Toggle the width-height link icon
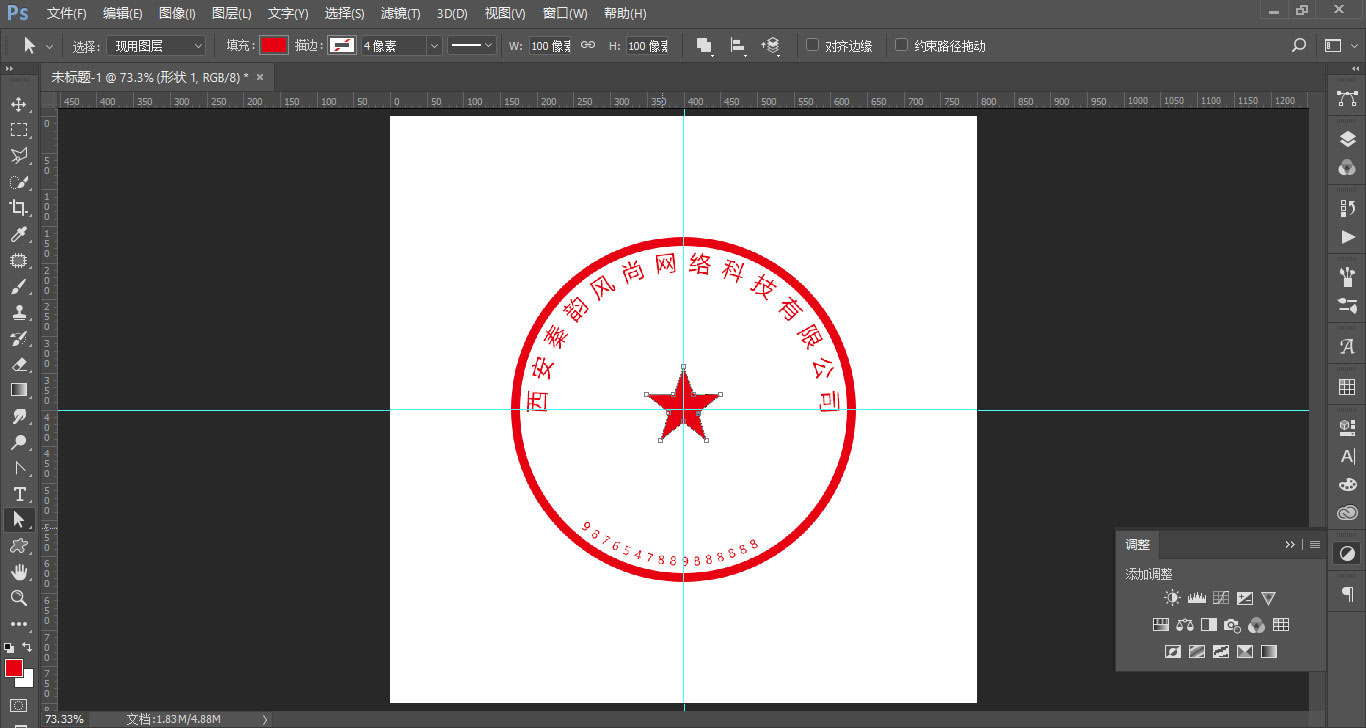 588,45
